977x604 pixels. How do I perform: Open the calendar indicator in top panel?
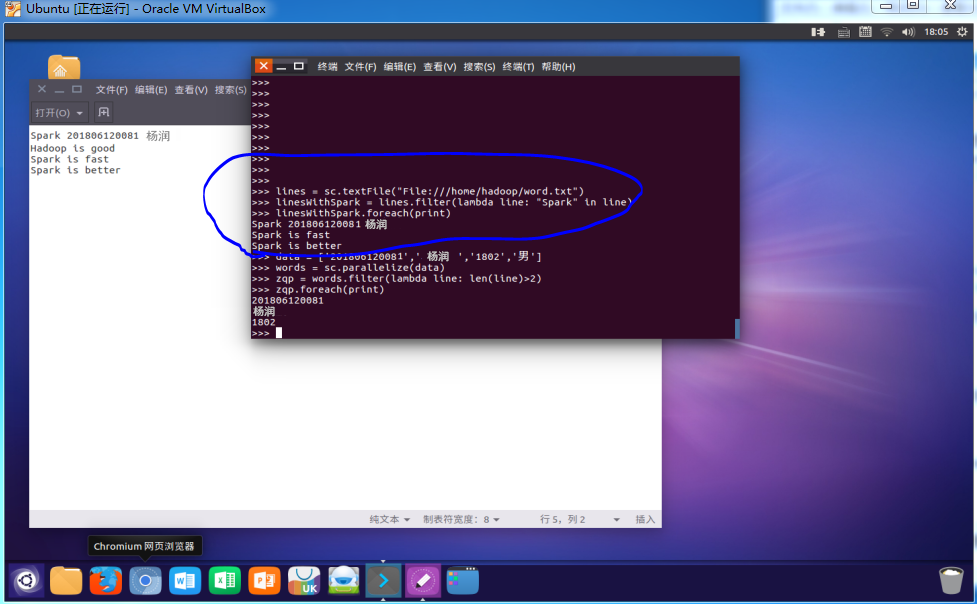coord(865,32)
